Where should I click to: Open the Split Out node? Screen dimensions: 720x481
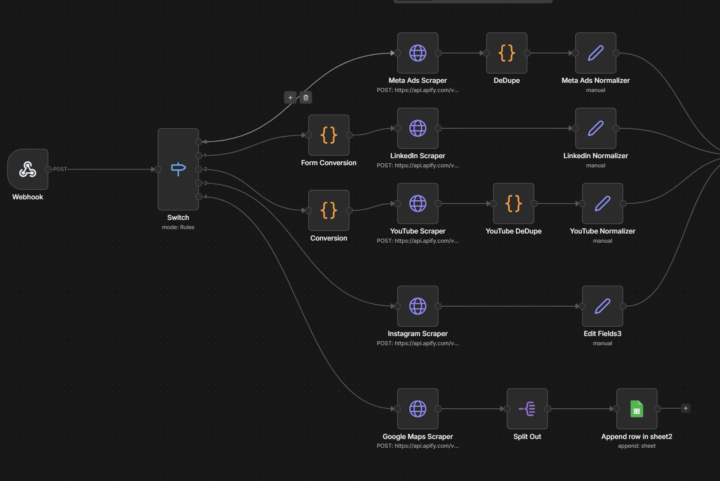click(527, 408)
